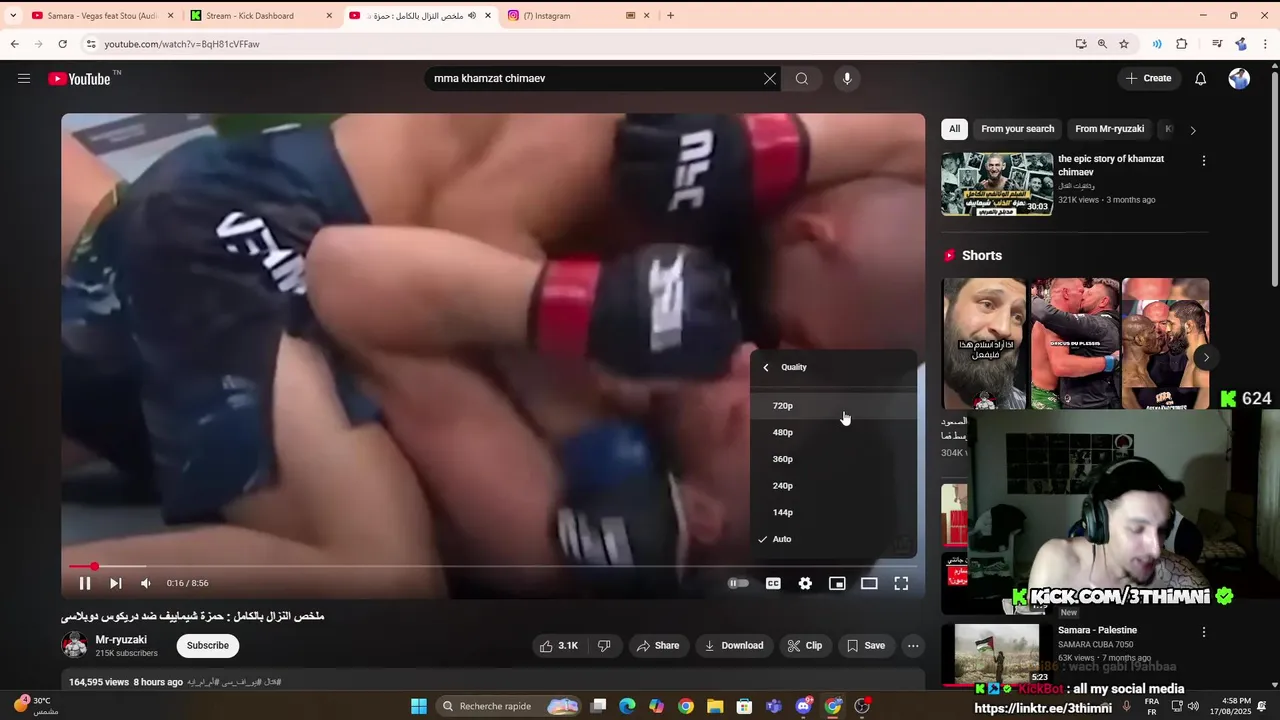The image size is (1280, 720).
Task: Open the first Short with bearded man
Action: point(985,344)
